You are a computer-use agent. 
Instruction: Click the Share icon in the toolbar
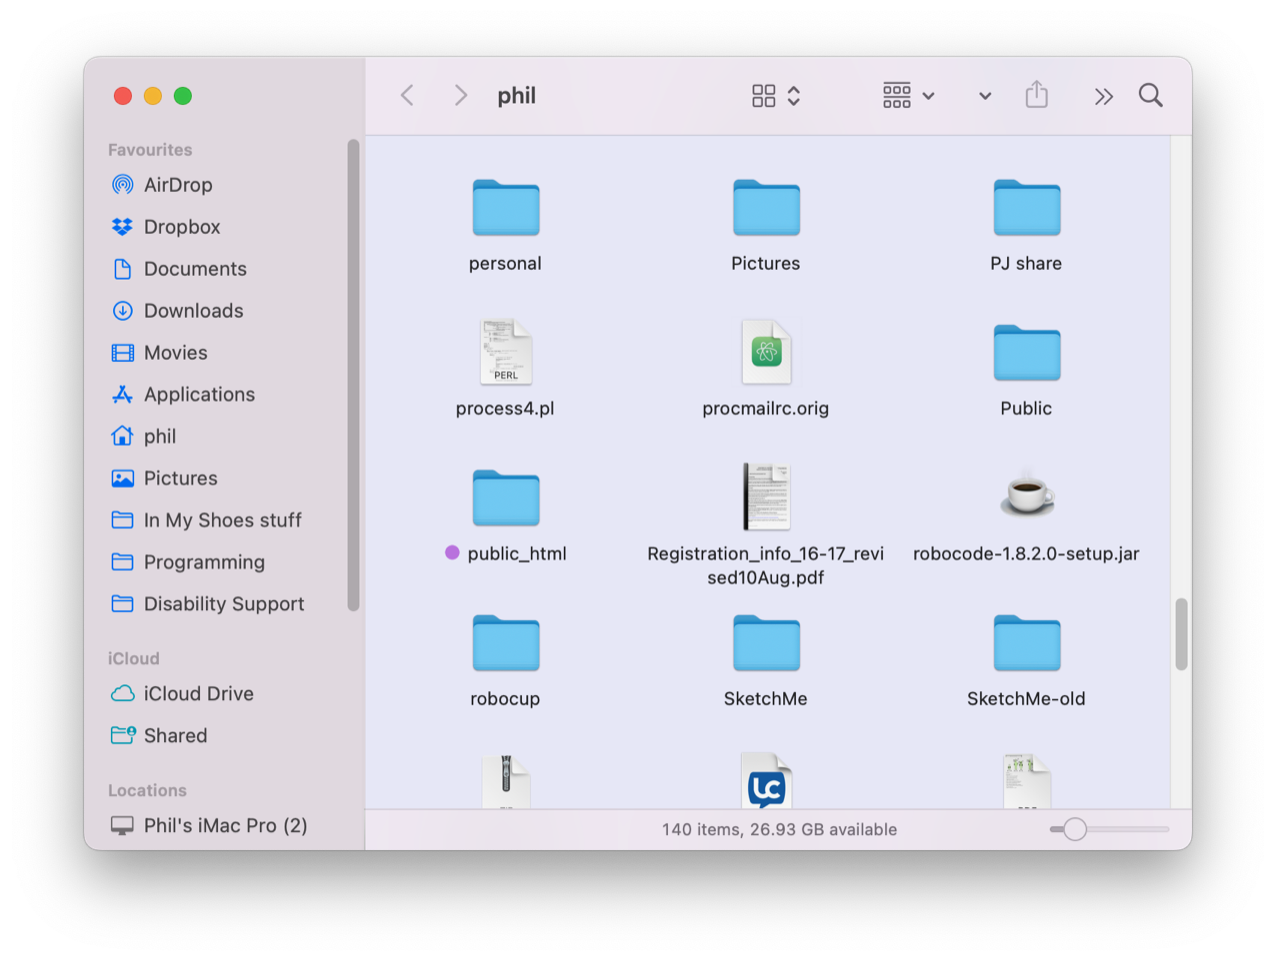1036,95
